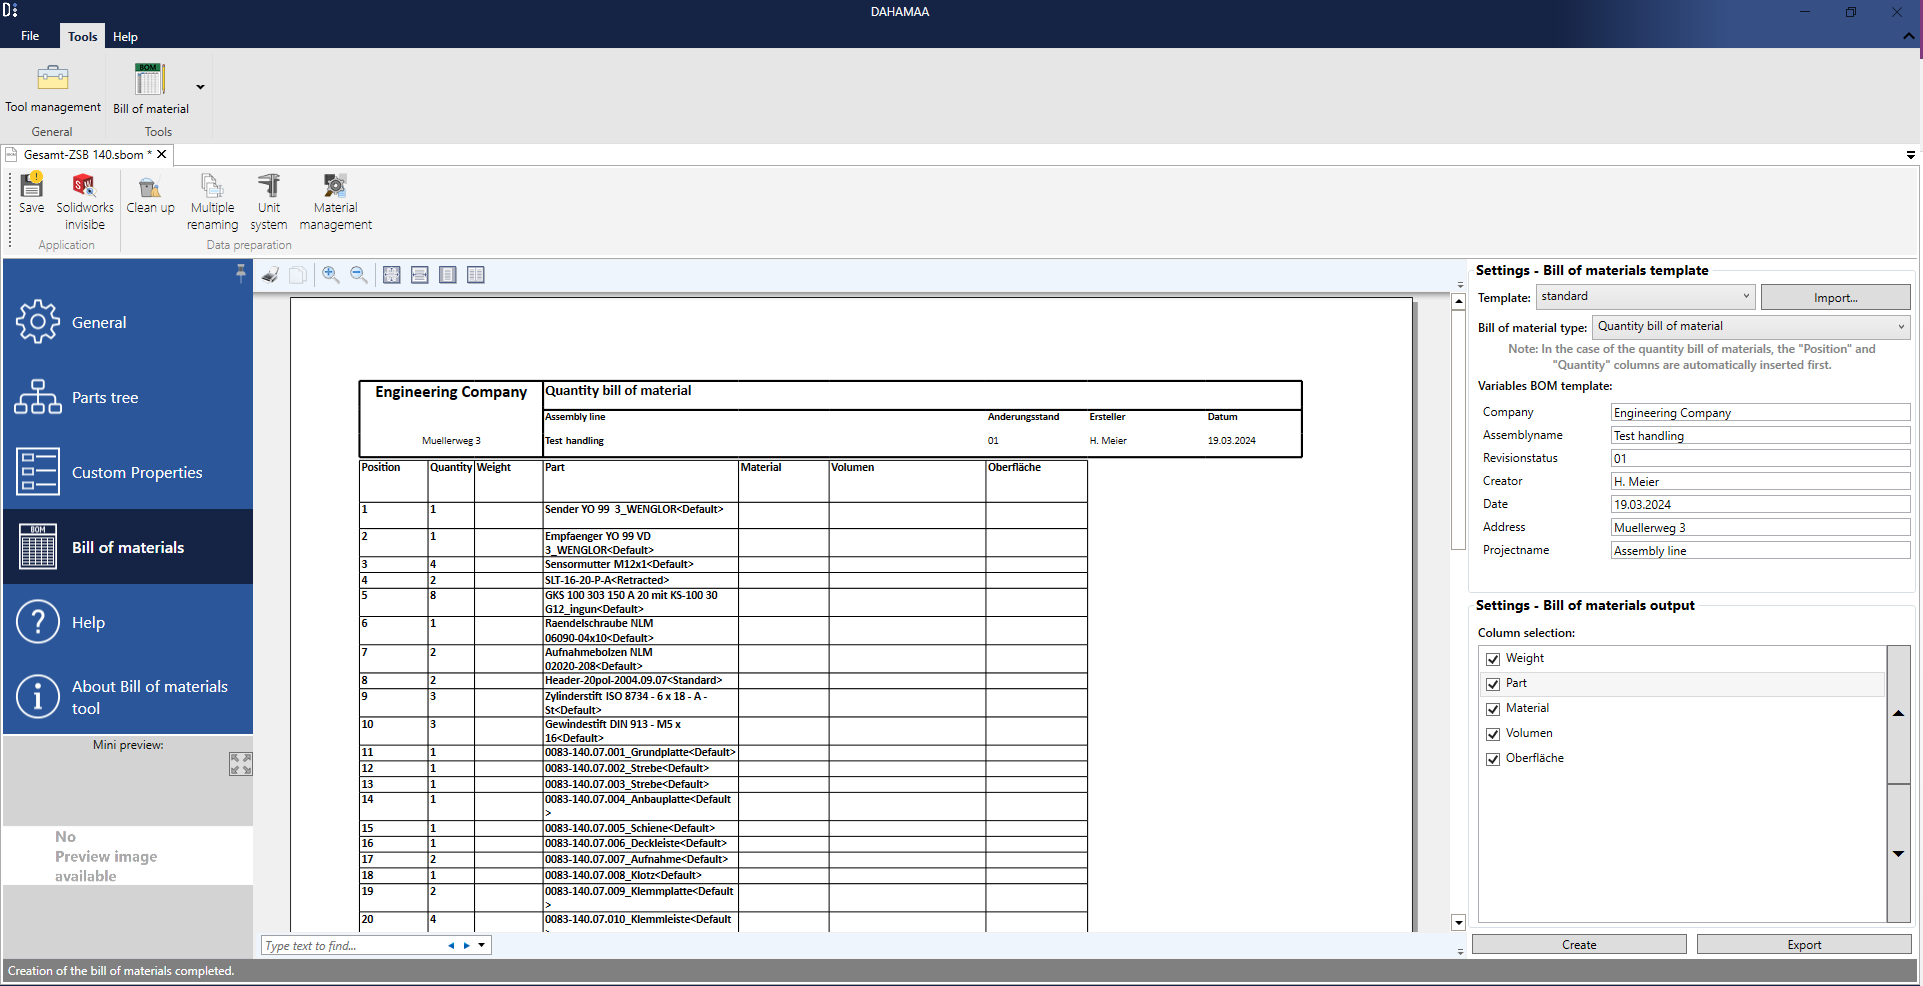Screen dimensions: 1923x986
Task: Click the Company name input field
Action: point(1759,413)
